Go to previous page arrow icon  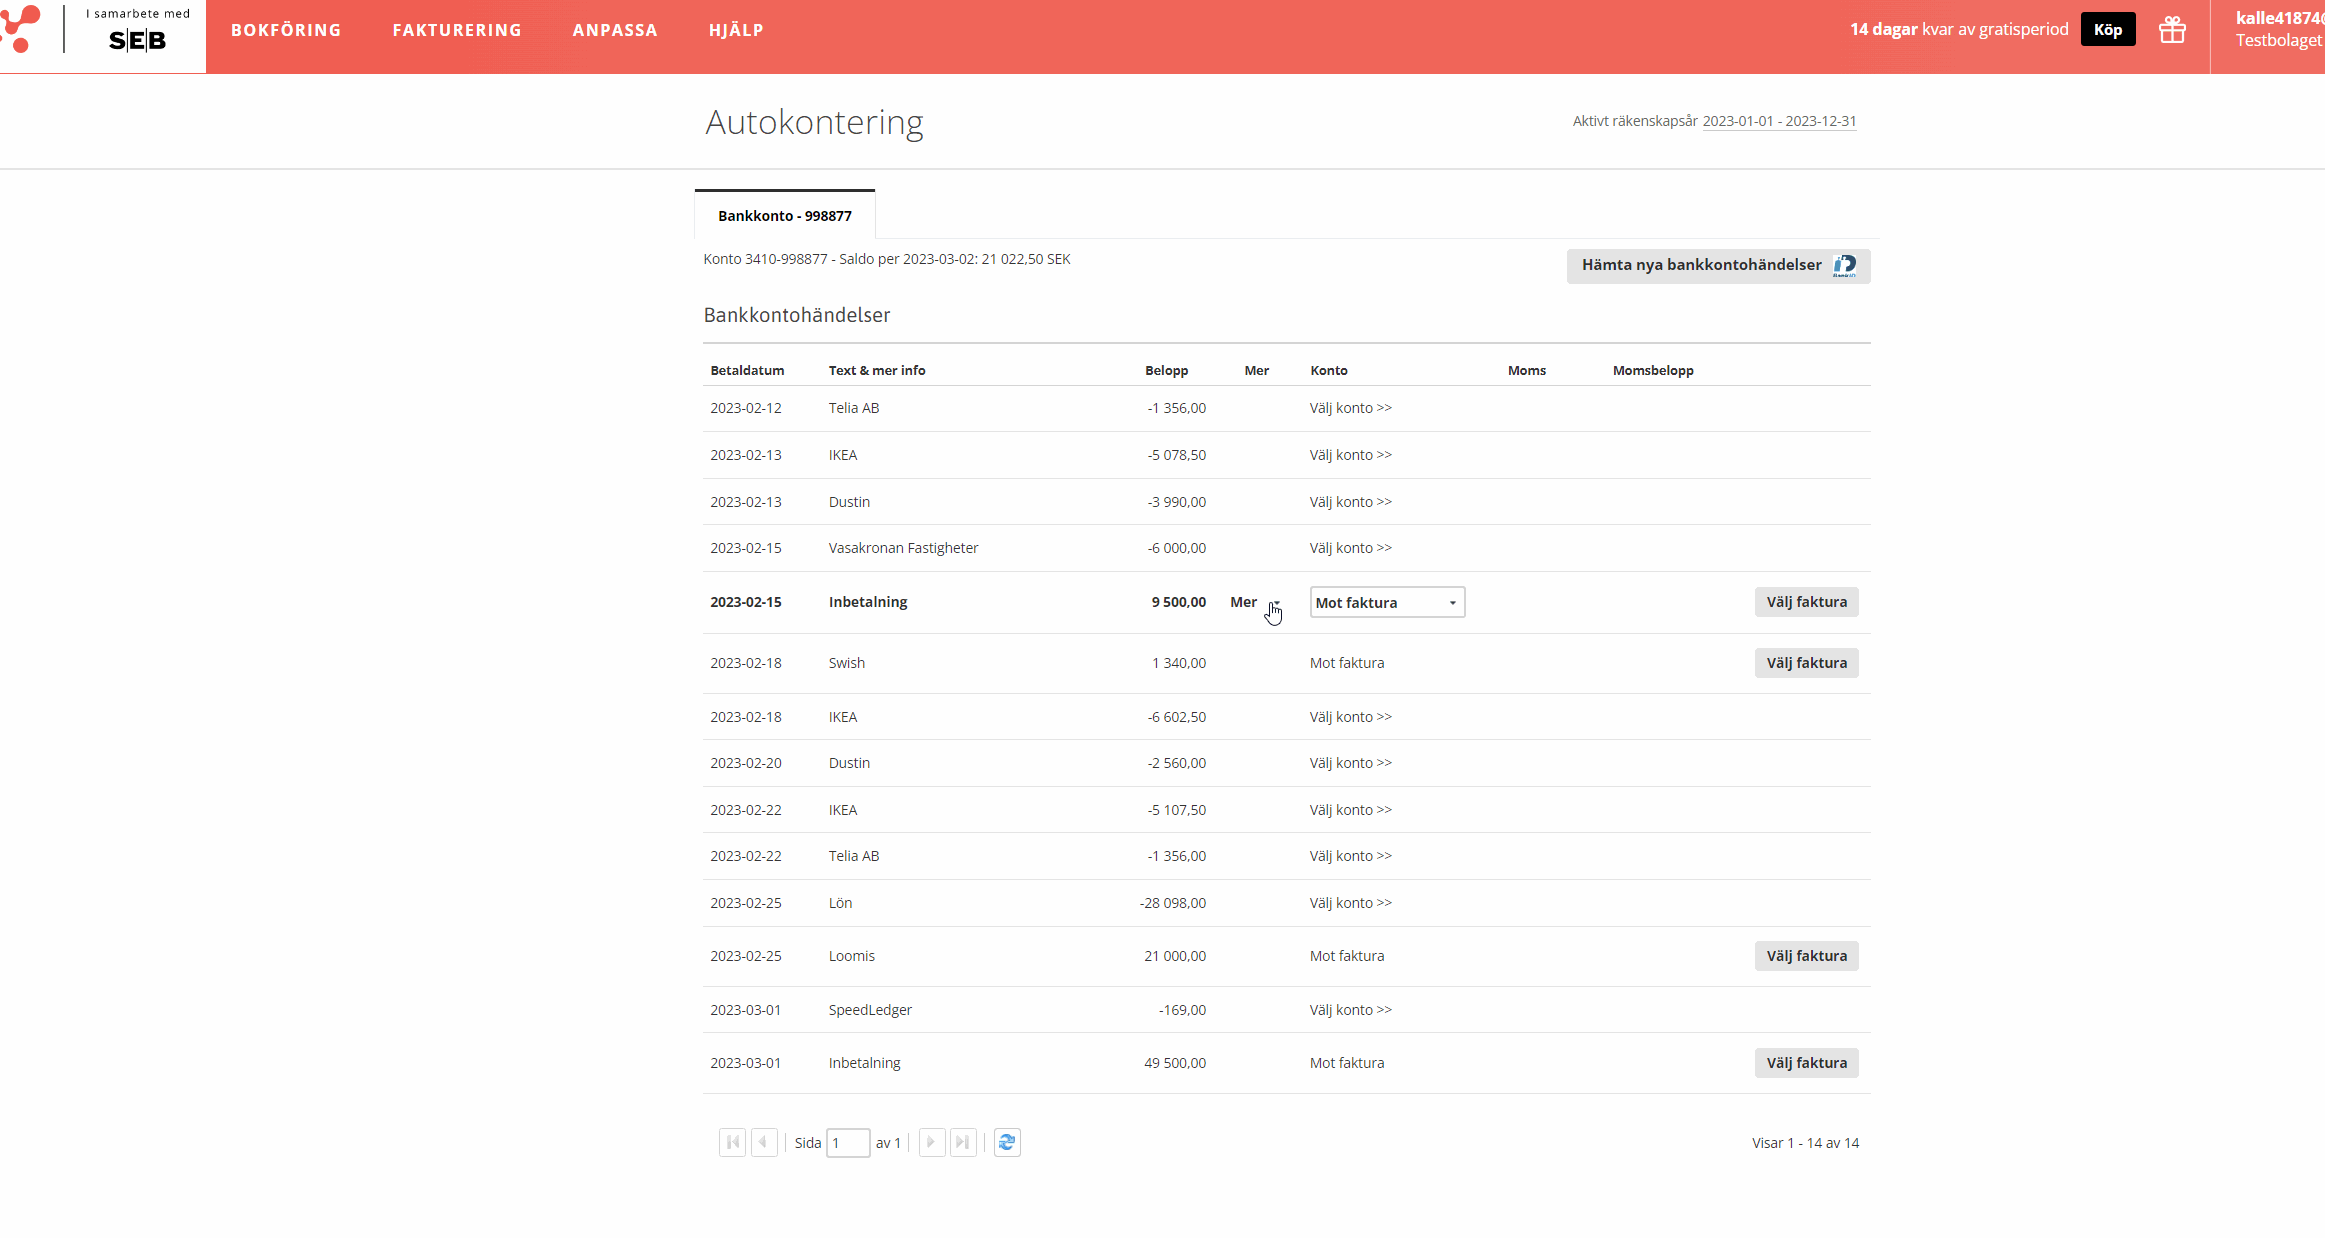point(764,1142)
